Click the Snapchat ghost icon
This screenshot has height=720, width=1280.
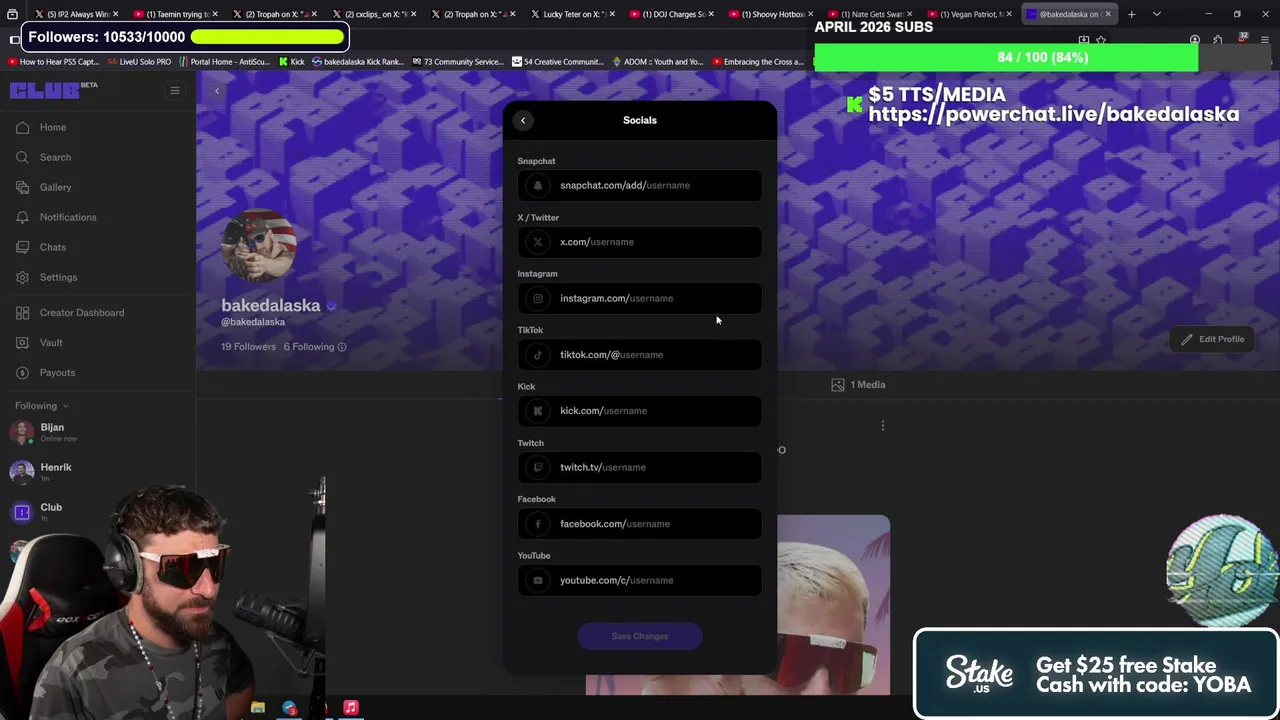click(538, 185)
